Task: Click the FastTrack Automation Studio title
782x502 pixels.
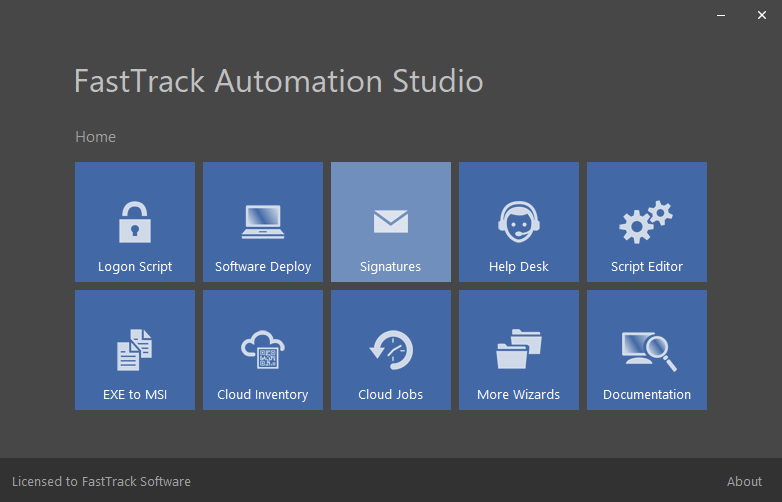Action: pos(278,81)
